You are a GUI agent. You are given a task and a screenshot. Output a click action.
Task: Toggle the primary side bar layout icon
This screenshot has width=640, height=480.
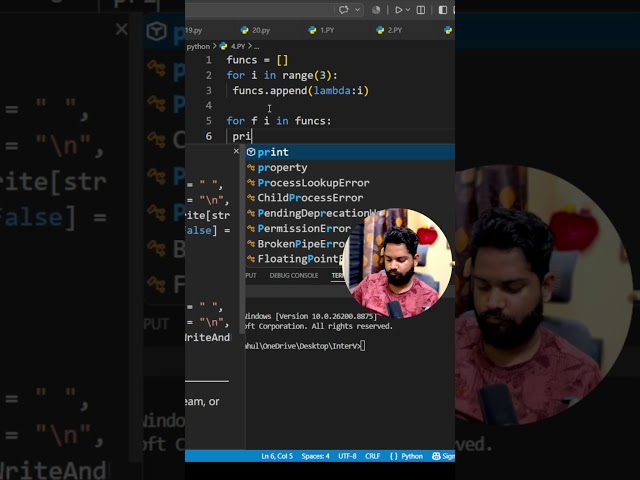[443, 10]
